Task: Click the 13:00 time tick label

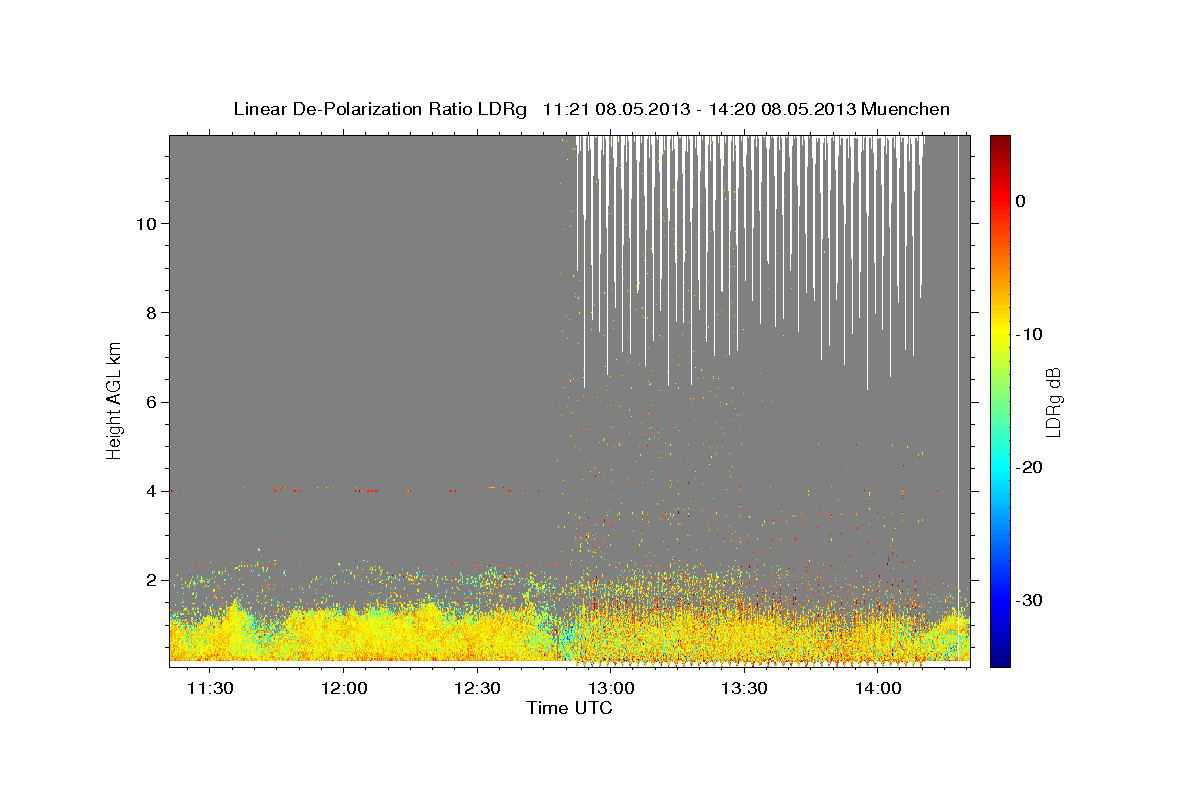Action: click(x=611, y=688)
